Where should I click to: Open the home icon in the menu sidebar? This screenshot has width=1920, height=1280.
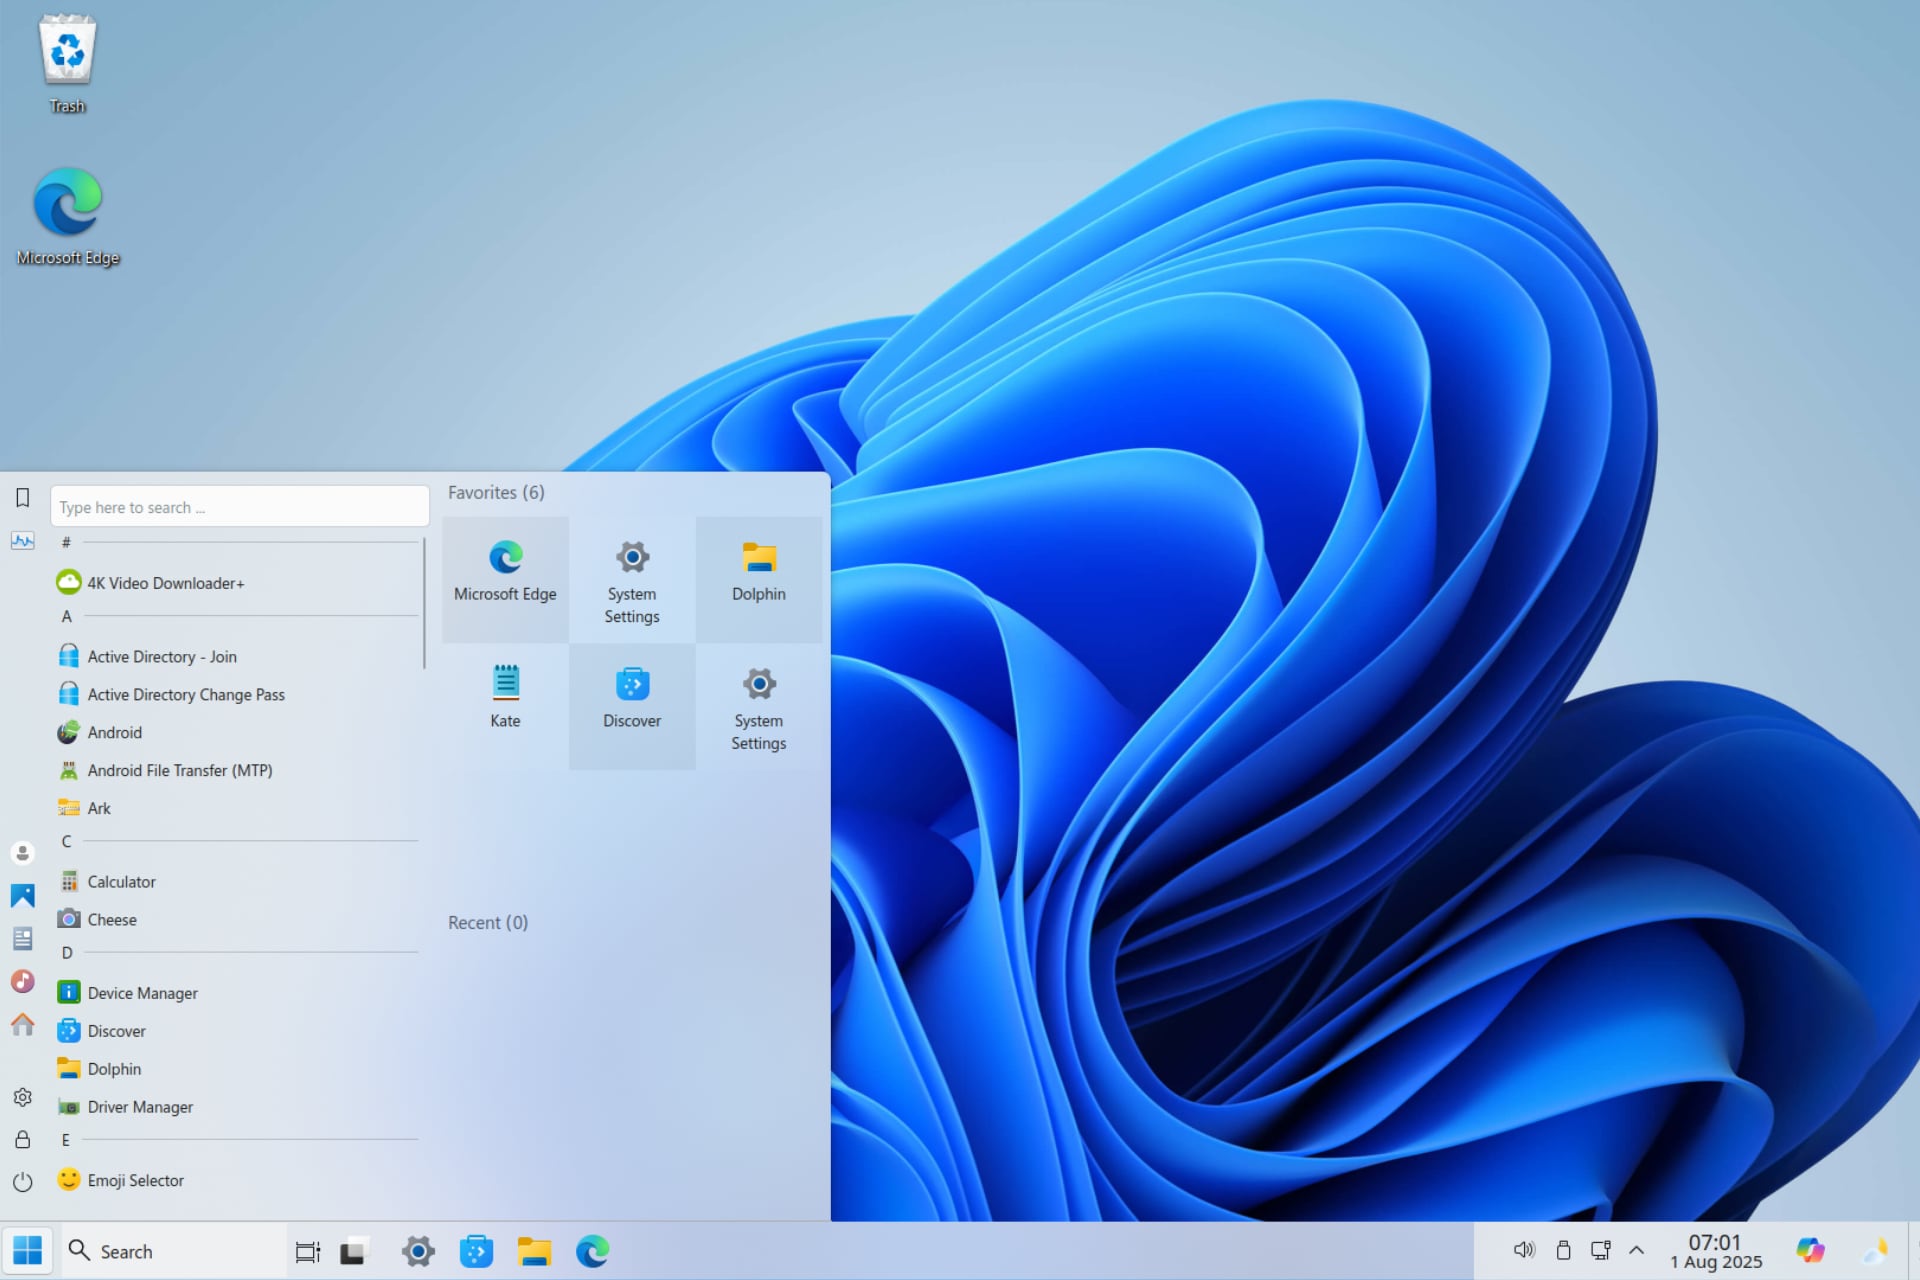(x=22, y=1025)
